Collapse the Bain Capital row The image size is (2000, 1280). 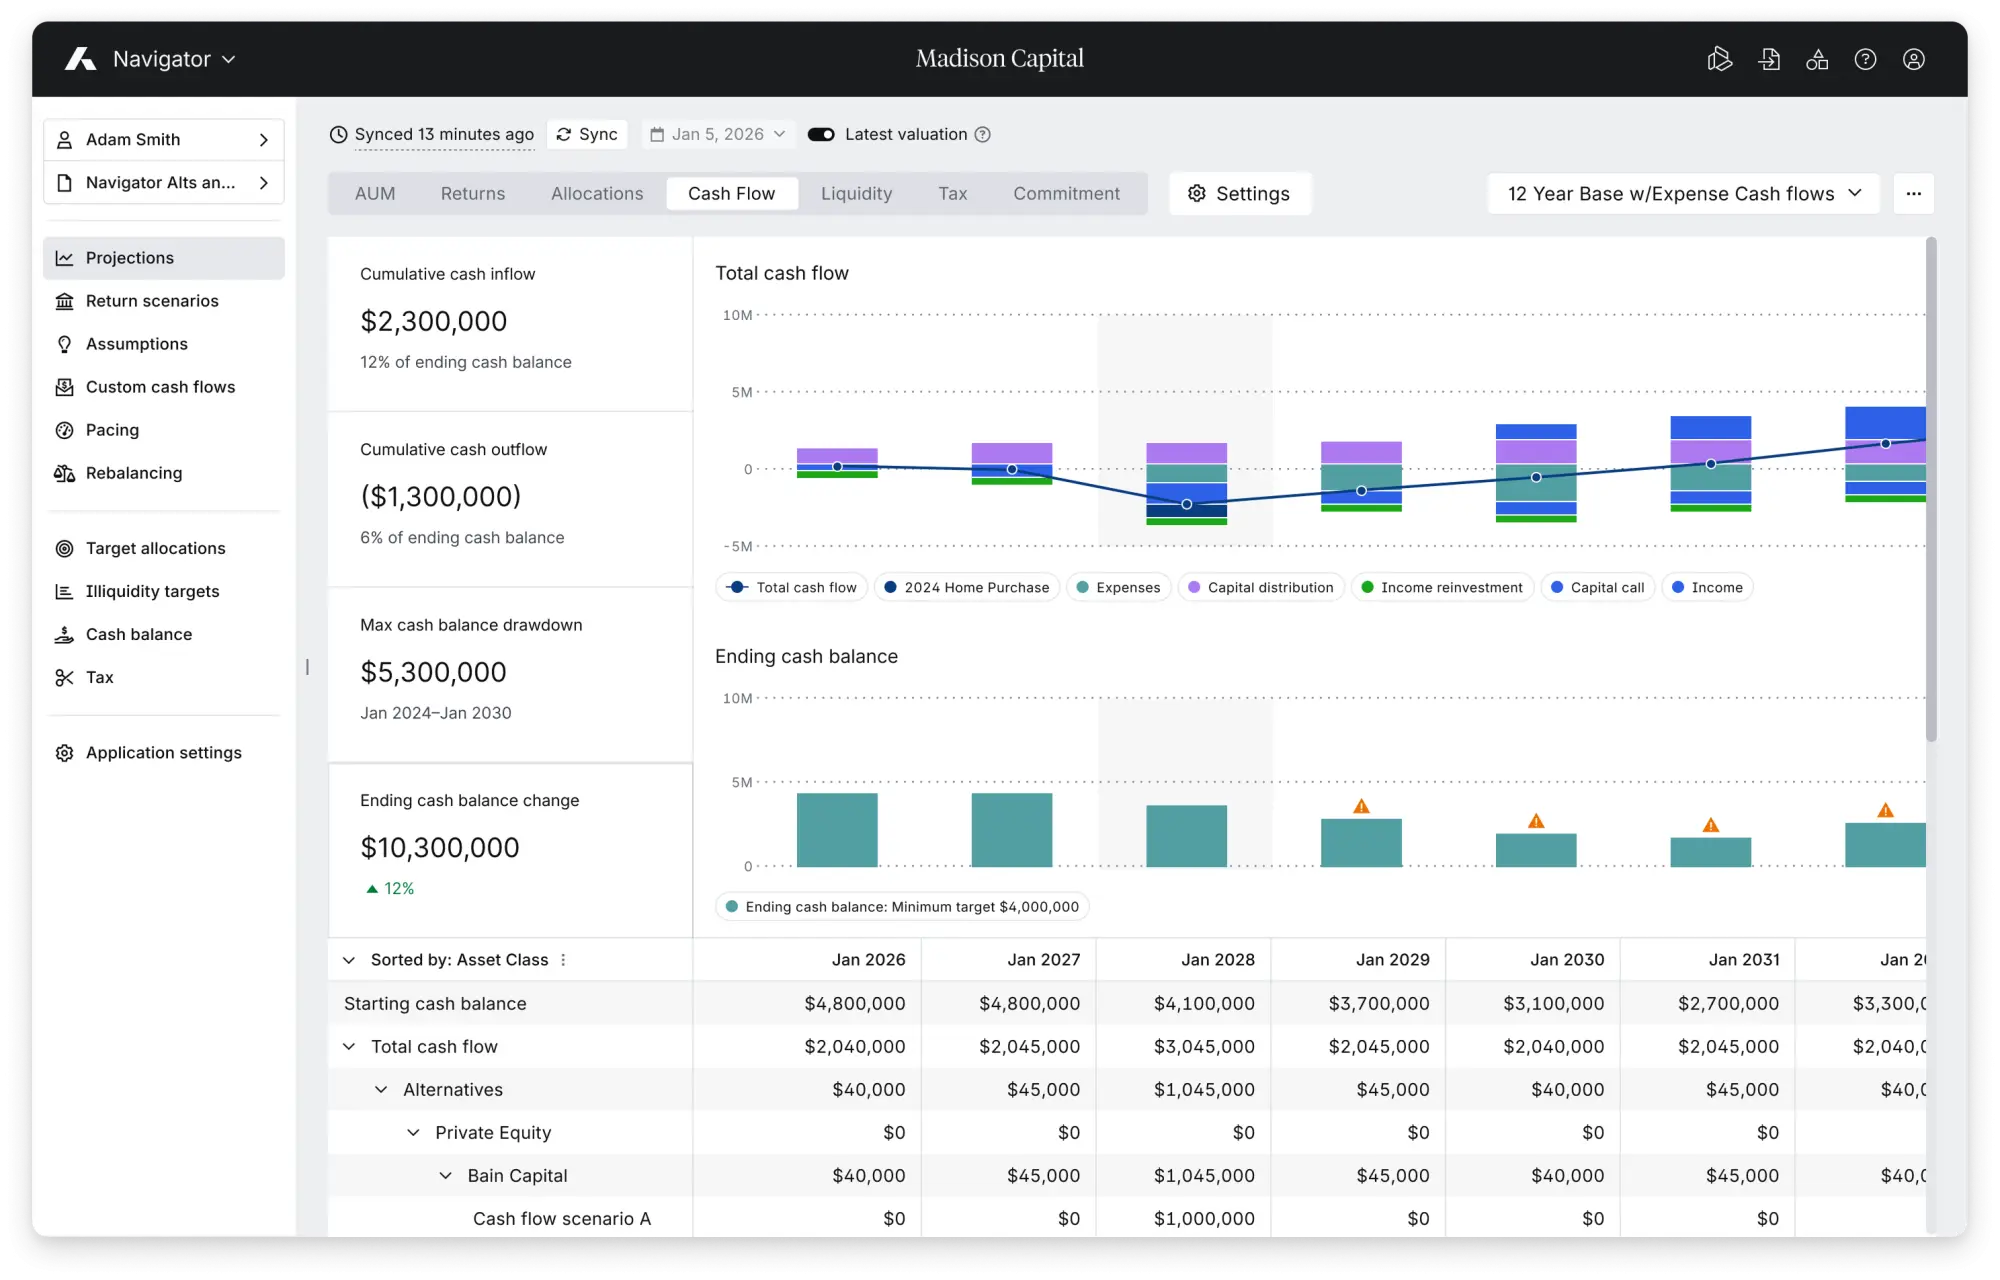coord(445,1176)
